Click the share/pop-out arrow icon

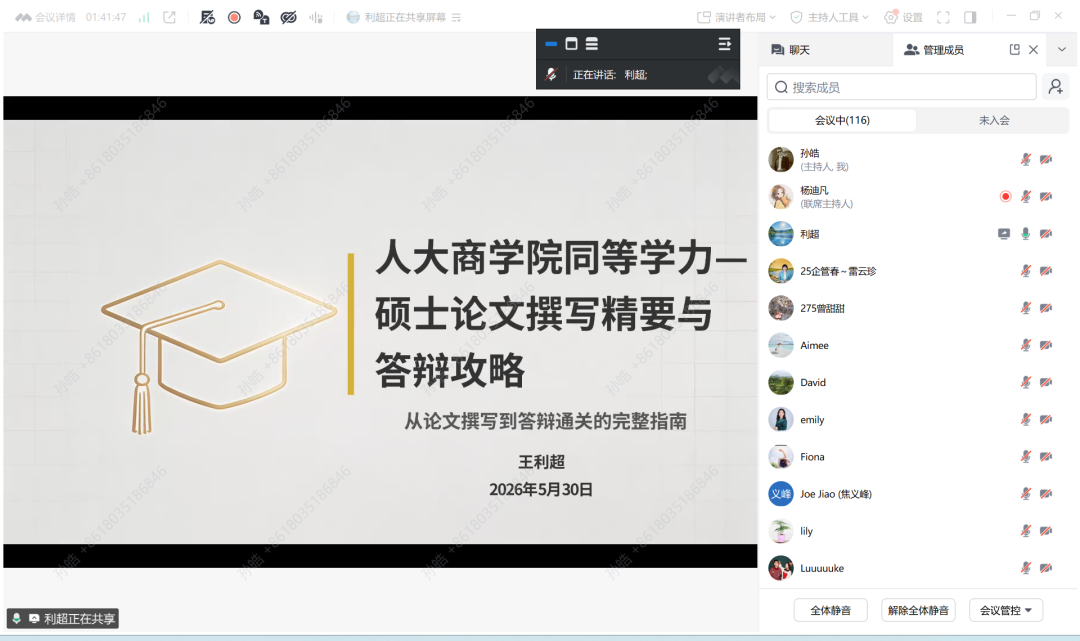(169, 17)
